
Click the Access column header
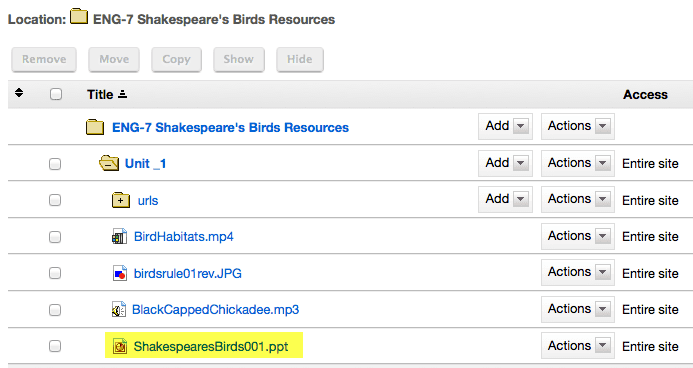tap(645, 95)
